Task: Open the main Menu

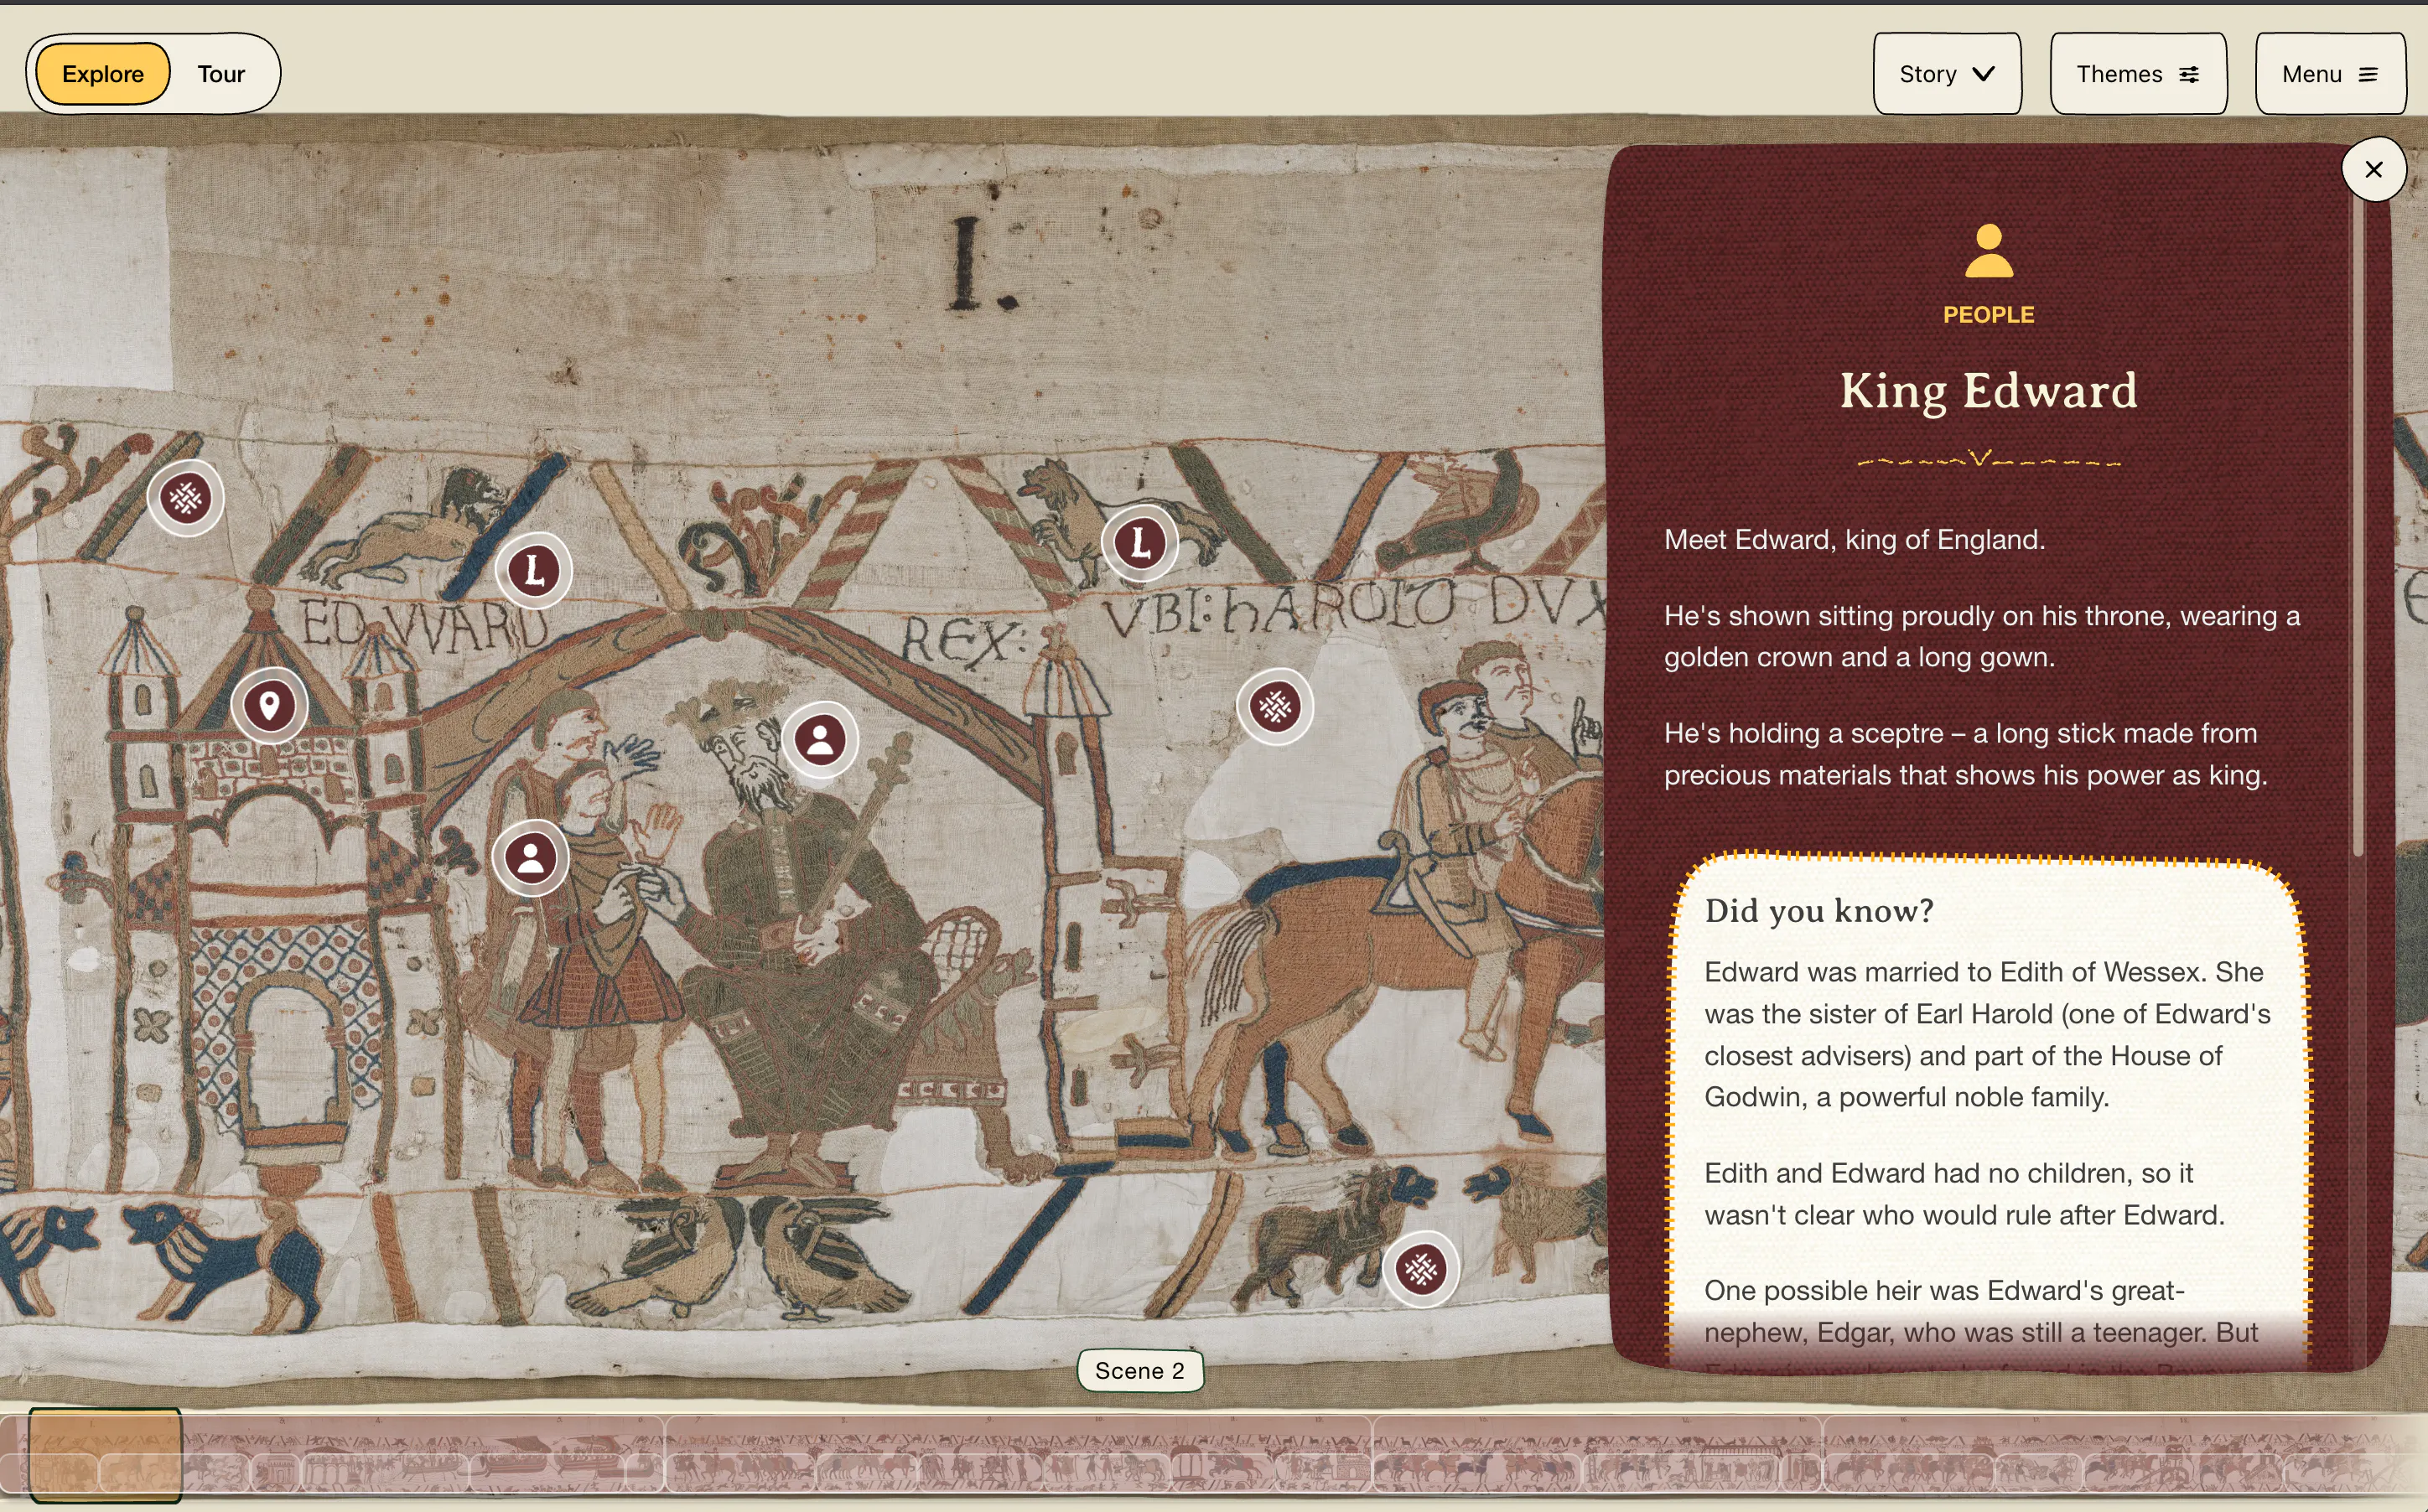Action: click(x=2330, y=74)
